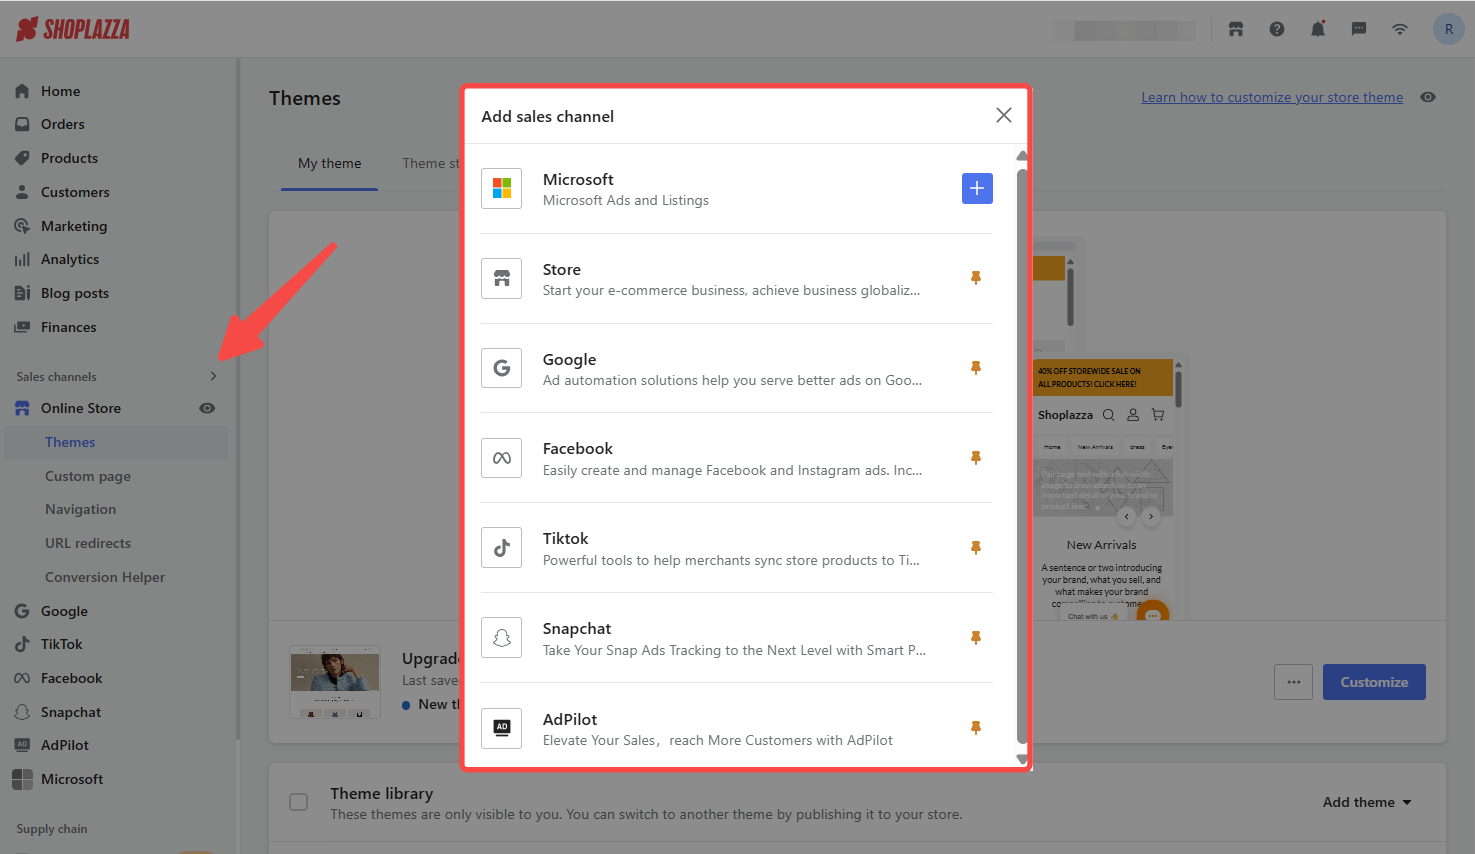
Task: Switch to My theme tab
Action: click(x=330, y=163)
